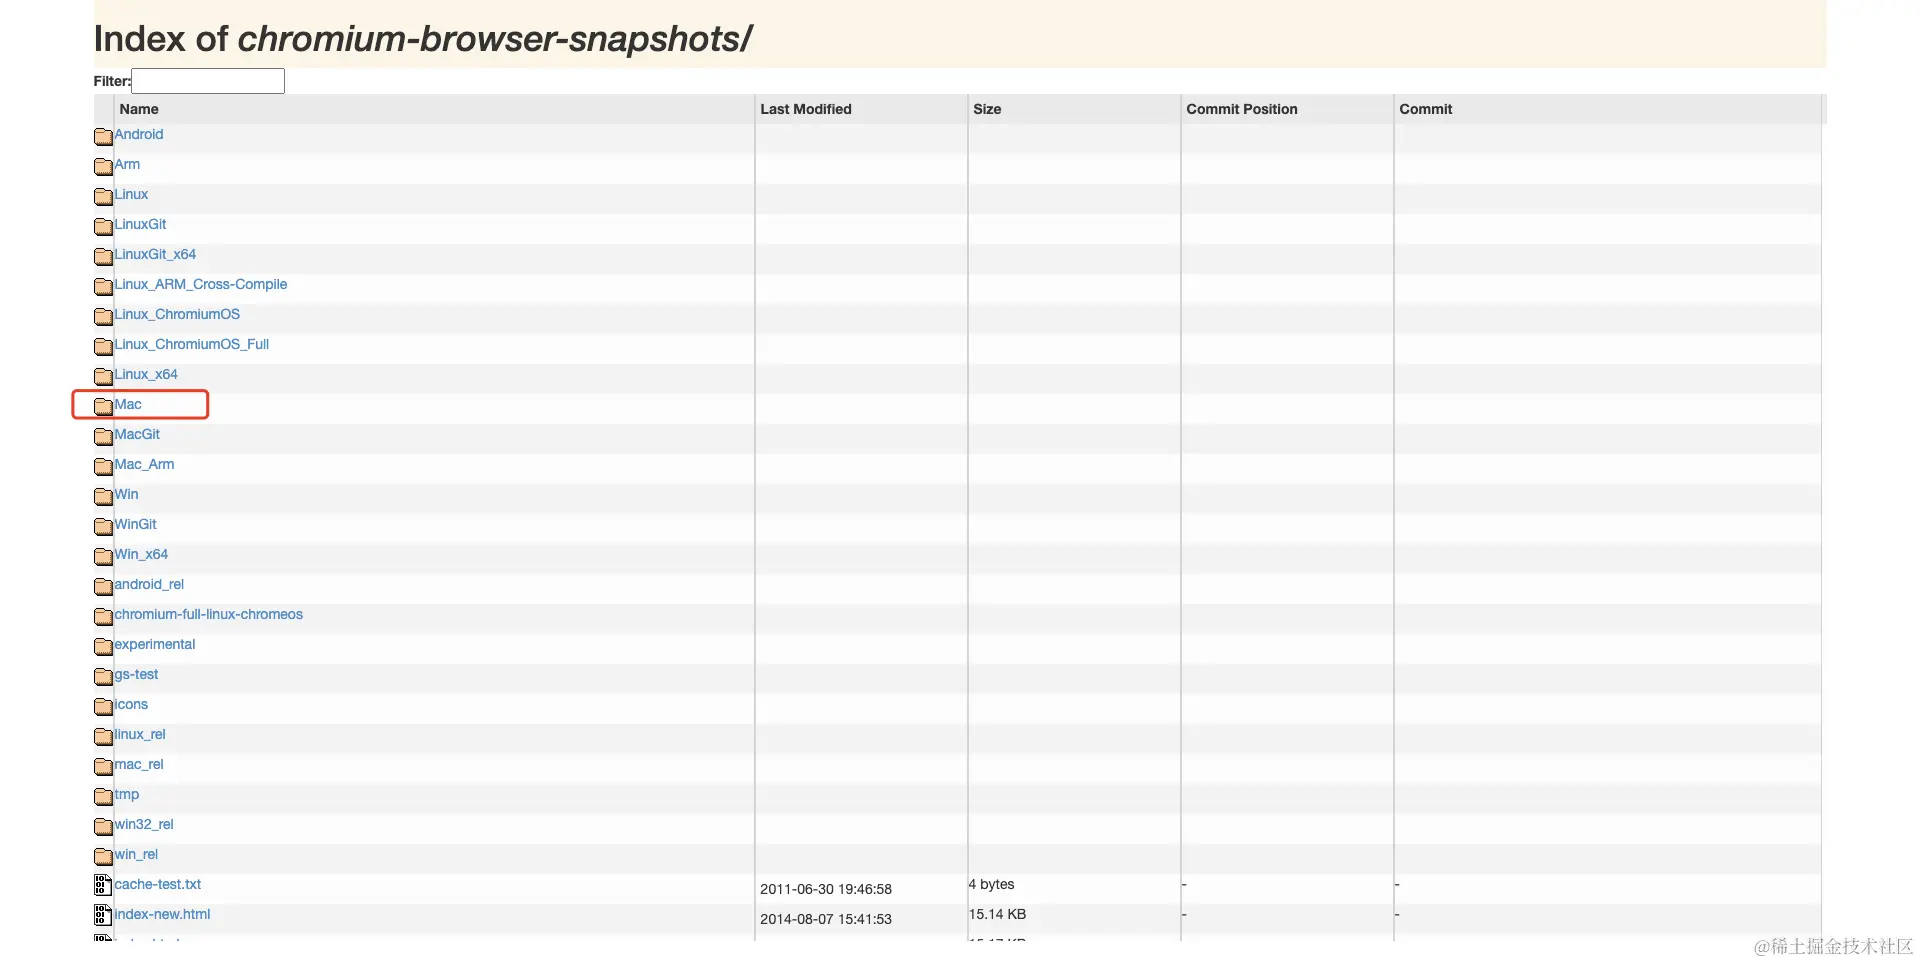This screenshot has width=1920, height=963.
Task: Focus the Filter text box
Action: 208,81
